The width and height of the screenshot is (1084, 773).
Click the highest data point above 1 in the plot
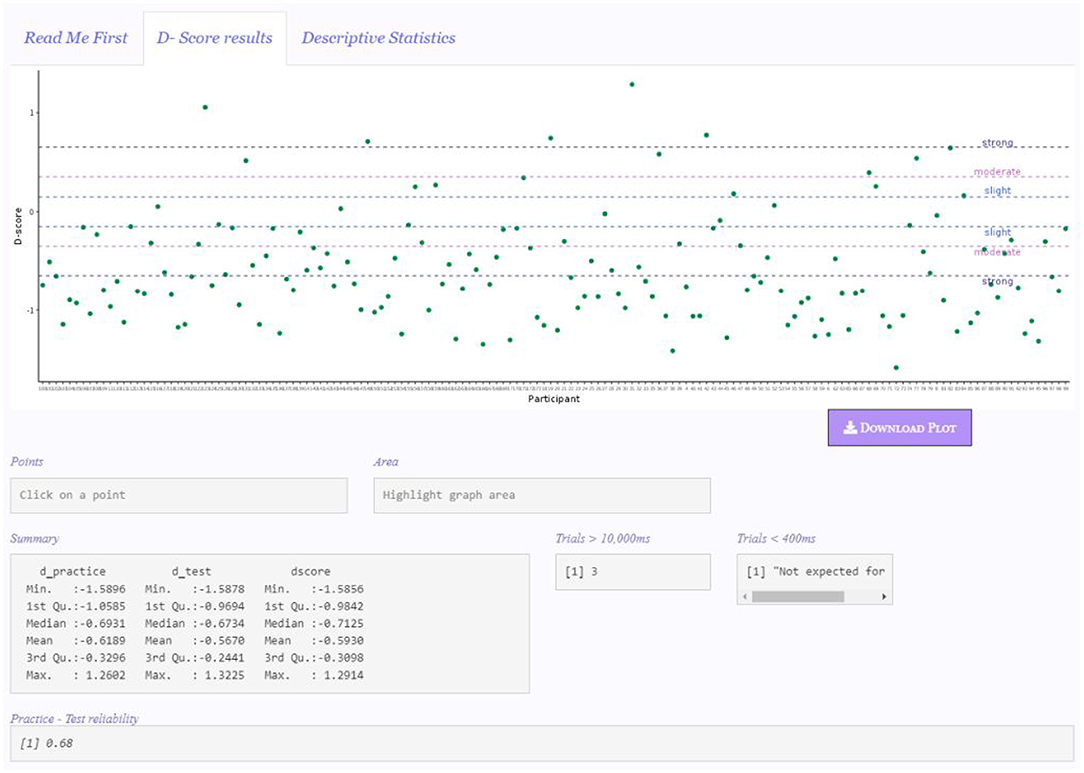click(x=632, y=84)
